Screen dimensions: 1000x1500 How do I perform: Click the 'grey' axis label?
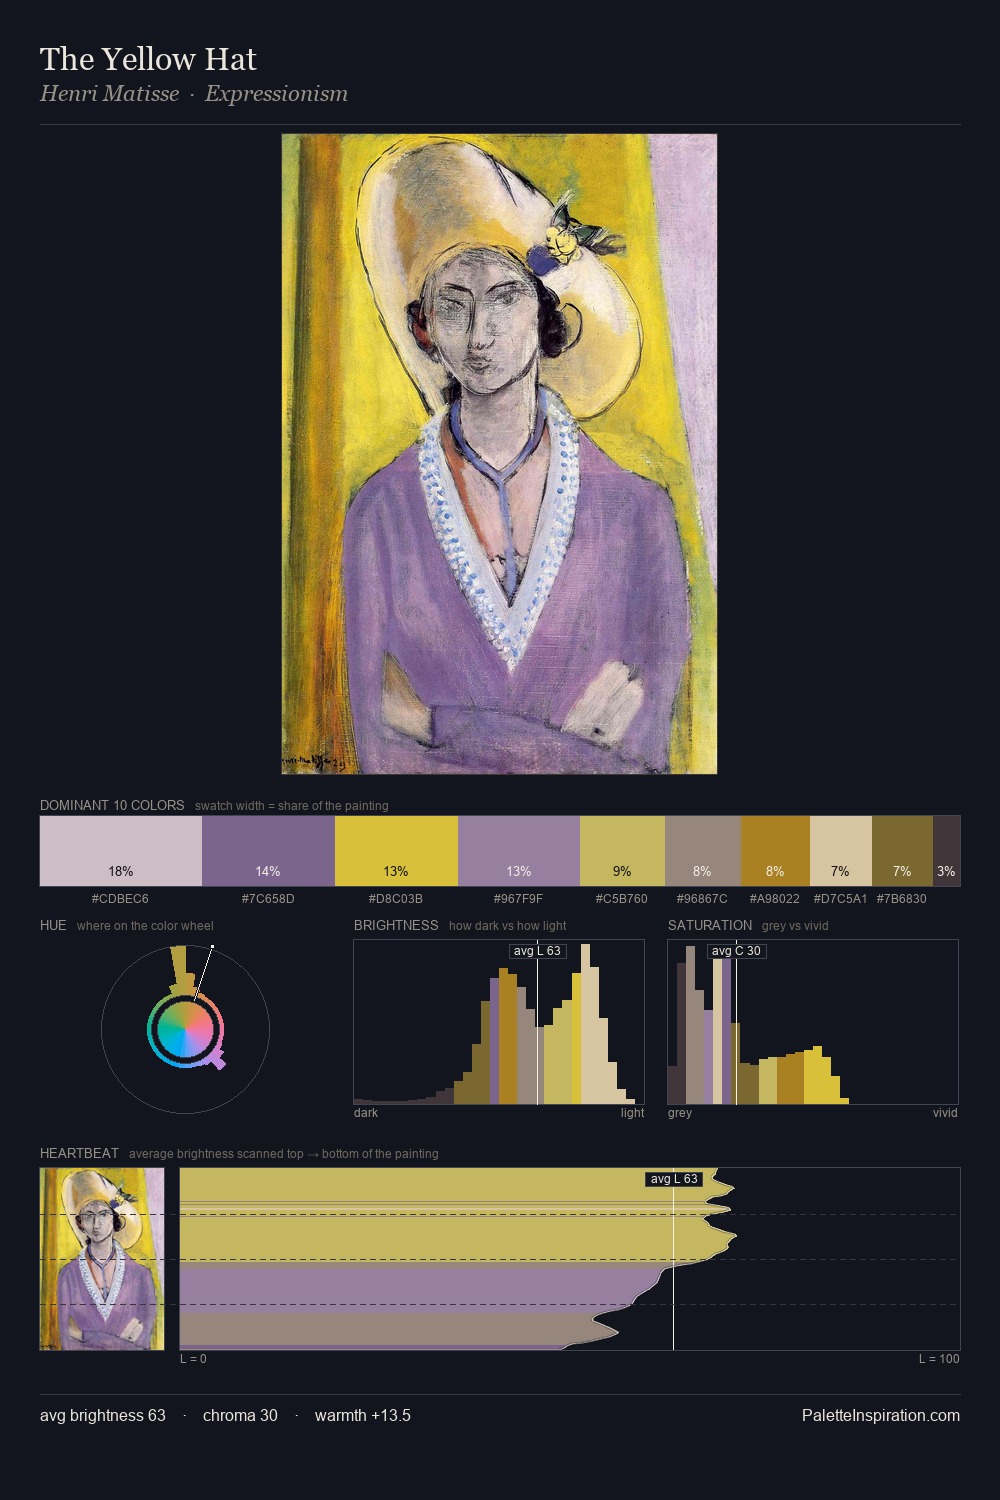coord(680,1113)
